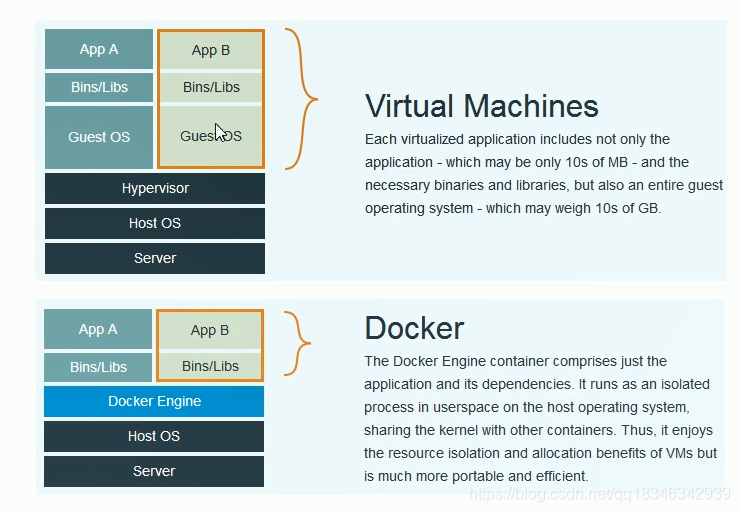Click Host OS beneath the Hypervisor layer

pyautogui.click(x=155, y=223)
